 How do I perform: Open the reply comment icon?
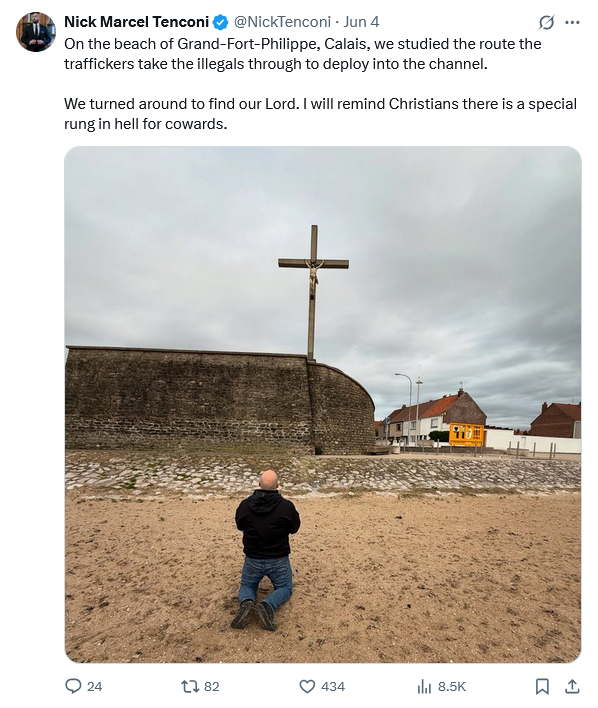[73, 686]
